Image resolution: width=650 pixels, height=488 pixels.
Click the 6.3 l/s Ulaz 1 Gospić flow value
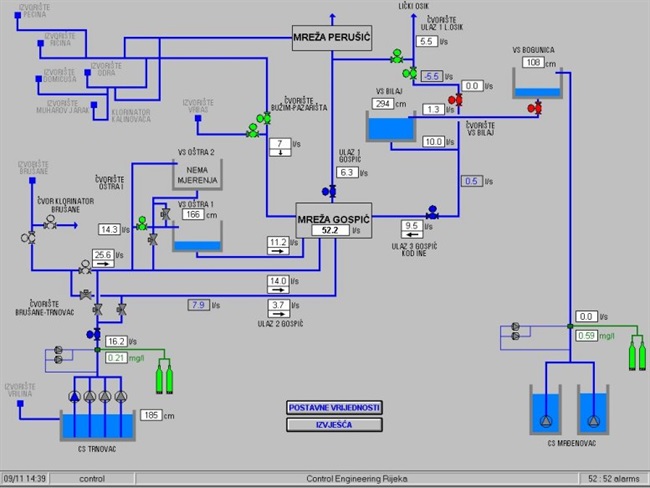click(x=347, y=172)
